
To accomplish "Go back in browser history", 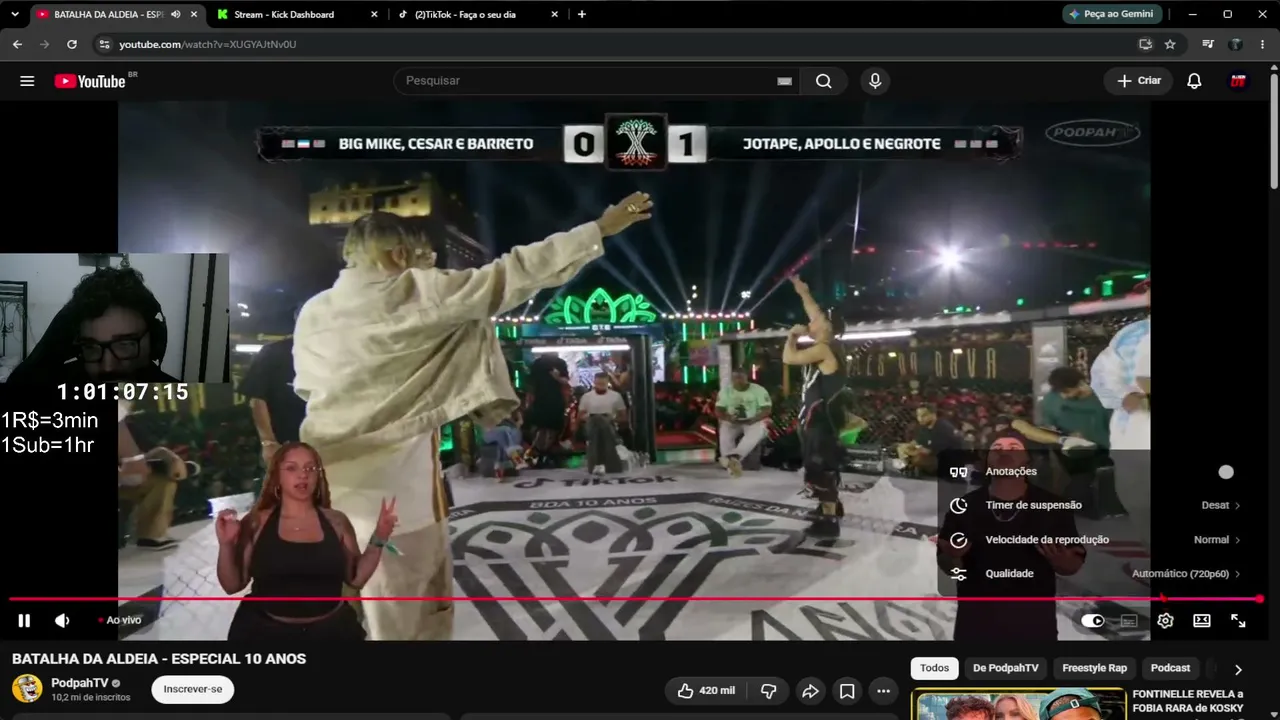I will point(17,44).
